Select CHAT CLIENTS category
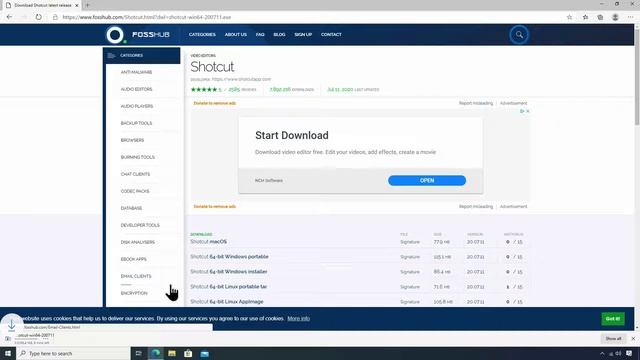 (x=135, y=174)
